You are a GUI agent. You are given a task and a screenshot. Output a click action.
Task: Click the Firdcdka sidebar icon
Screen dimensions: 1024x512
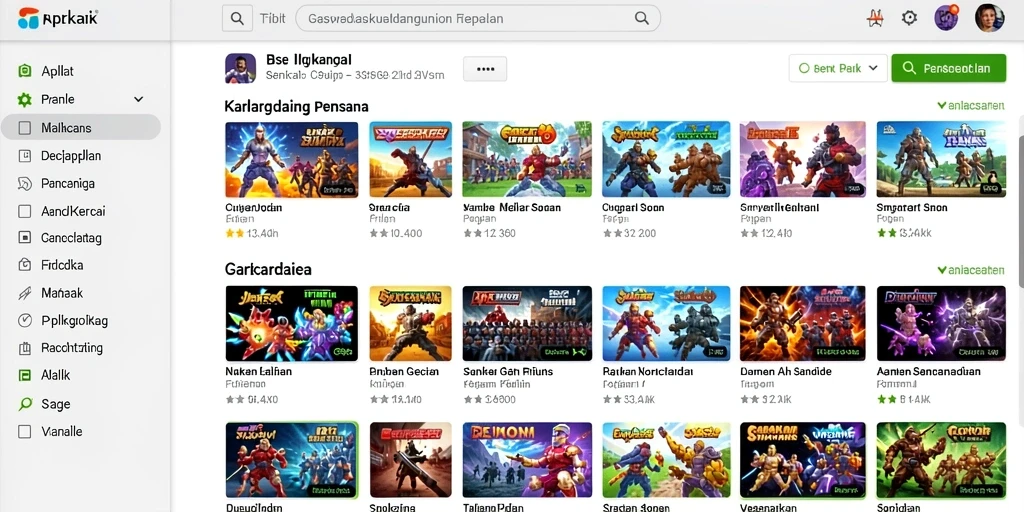click(x=25, y=265)
